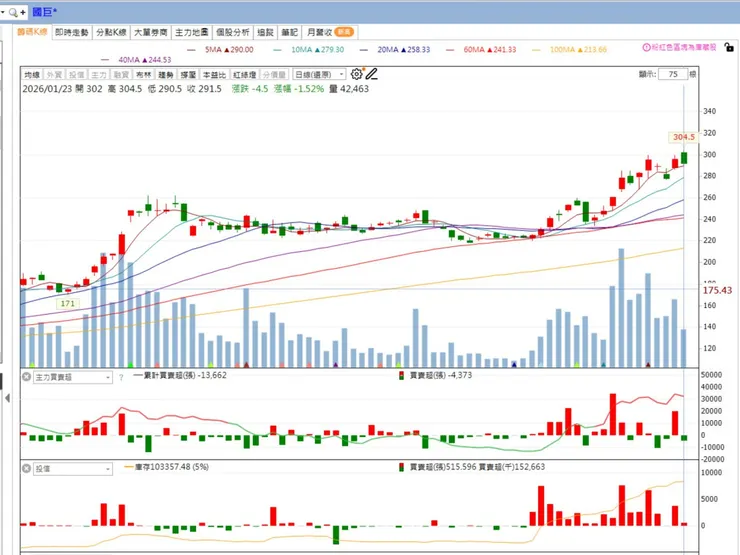
Task: Click the 60MA line swatch
Action: [450, 50]
